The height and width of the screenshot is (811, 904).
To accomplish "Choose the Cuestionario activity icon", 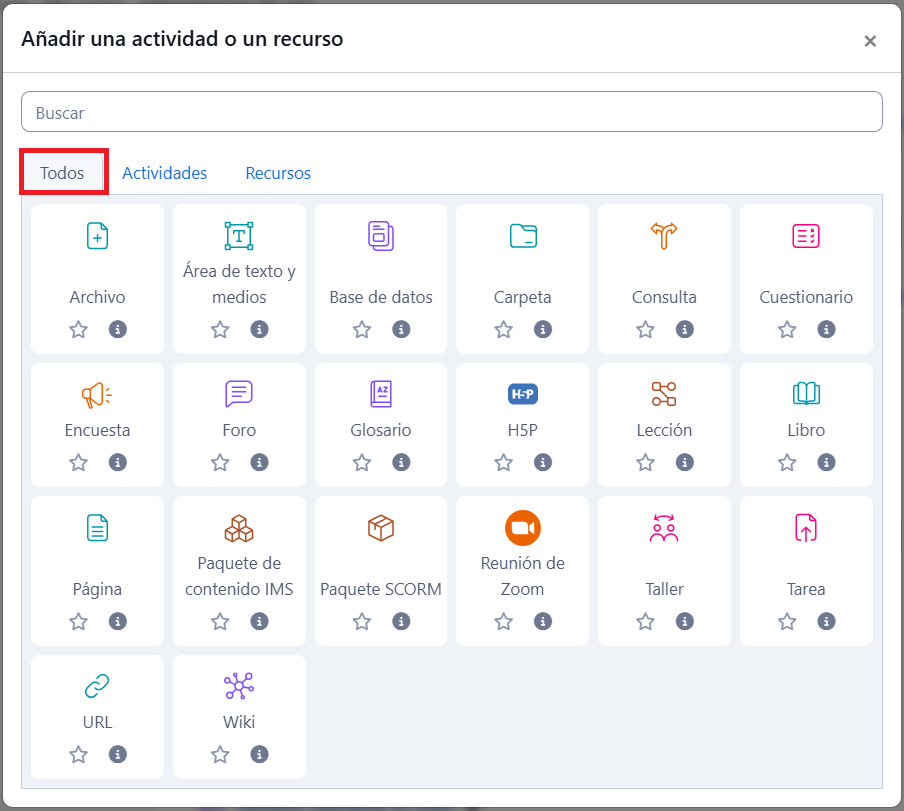I will pyautogui.click(x=805, y=236).
